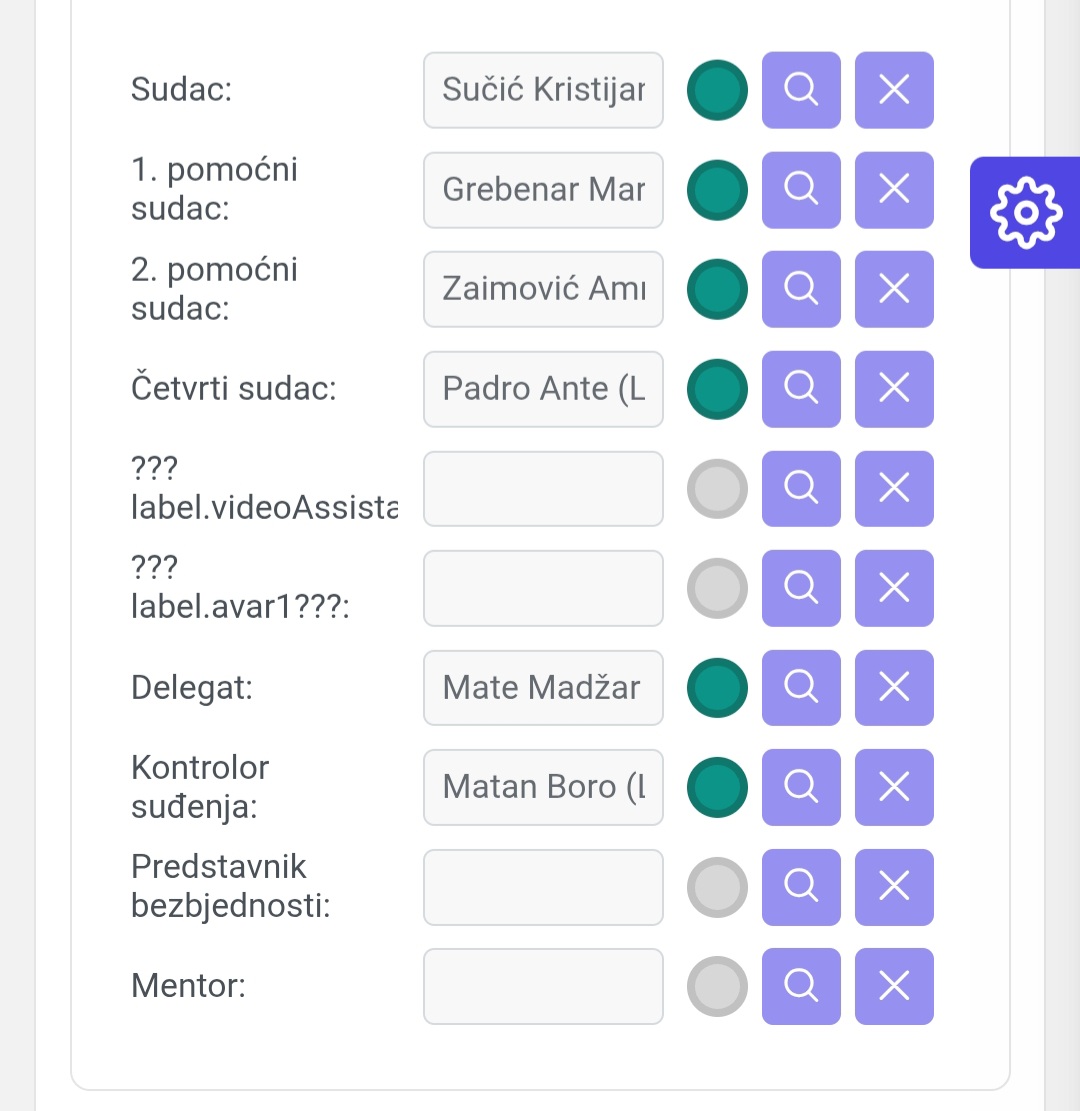The image size is (1080, 1111).
Task: Search for the label.videoAssistant role
Action: pos(801,488)
